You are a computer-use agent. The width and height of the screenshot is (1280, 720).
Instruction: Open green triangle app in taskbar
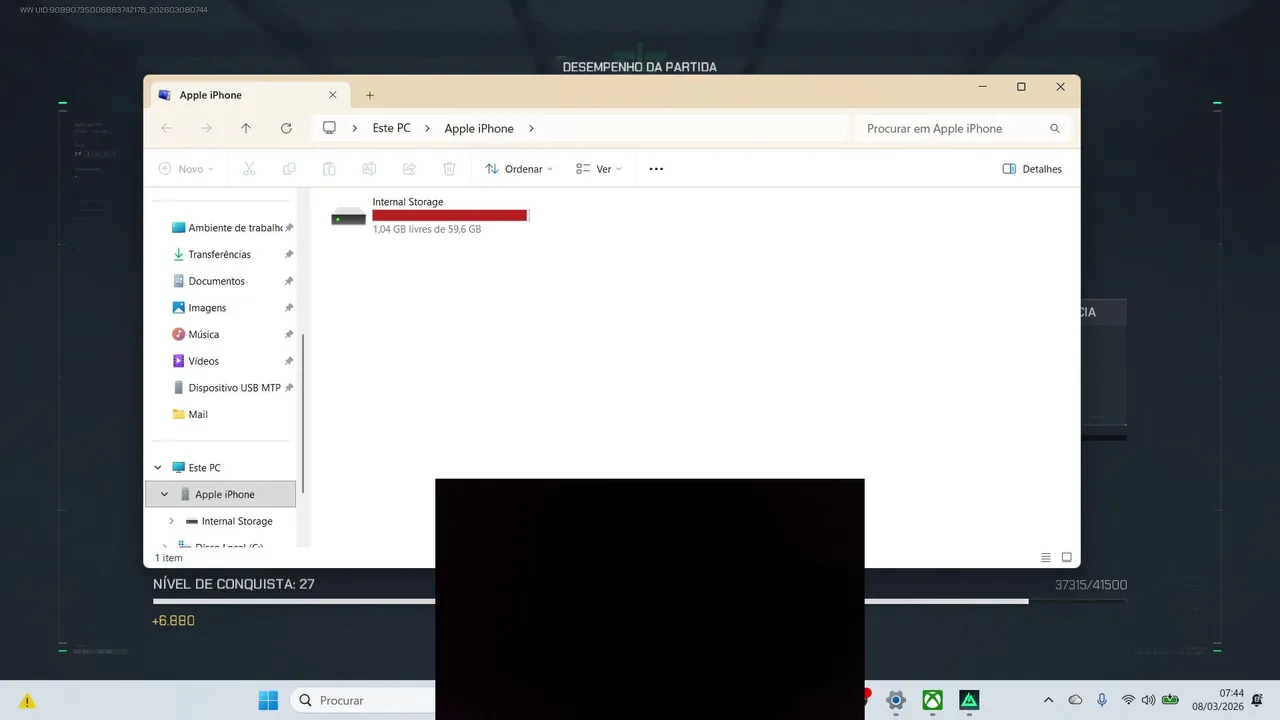[969, 700]
